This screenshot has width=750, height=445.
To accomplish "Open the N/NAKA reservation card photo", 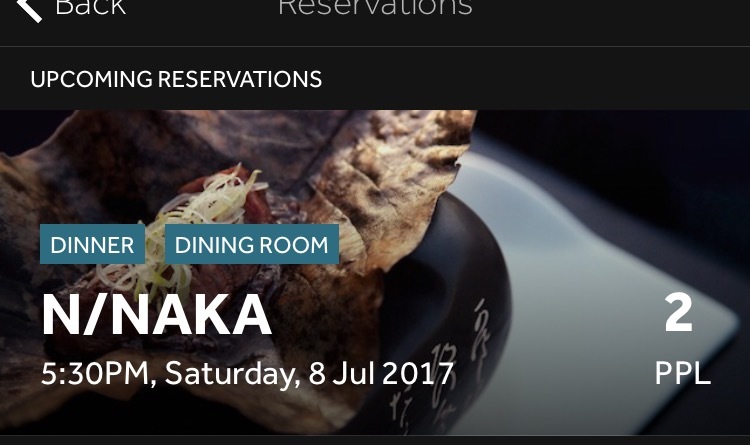I will click(x=375, y=273).
